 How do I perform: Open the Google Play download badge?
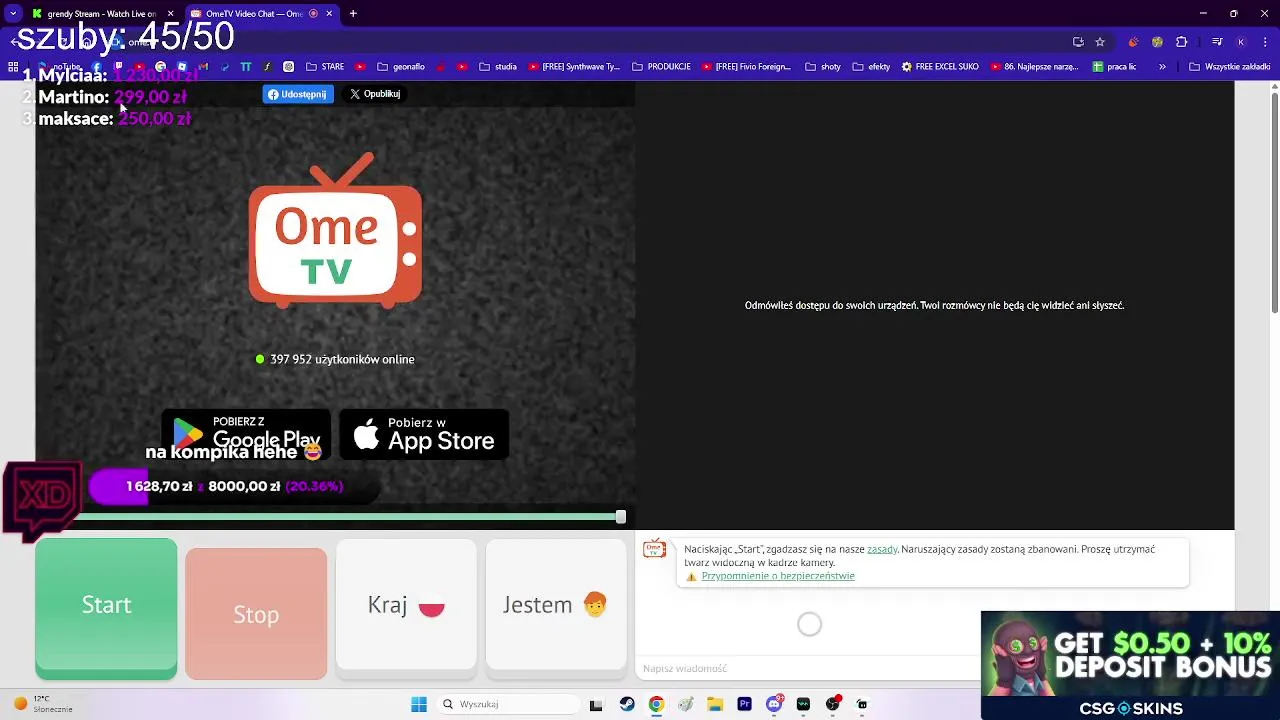[x=246, y=434]
